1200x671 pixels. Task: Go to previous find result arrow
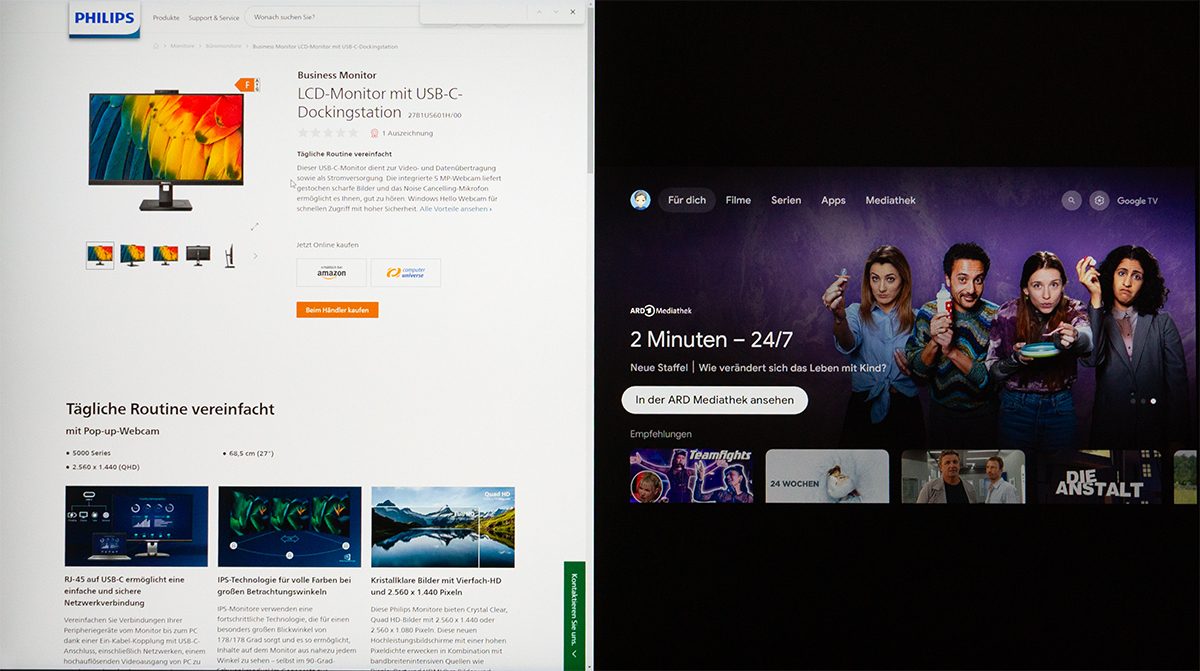pyautogui.click(x=539, y=12)
